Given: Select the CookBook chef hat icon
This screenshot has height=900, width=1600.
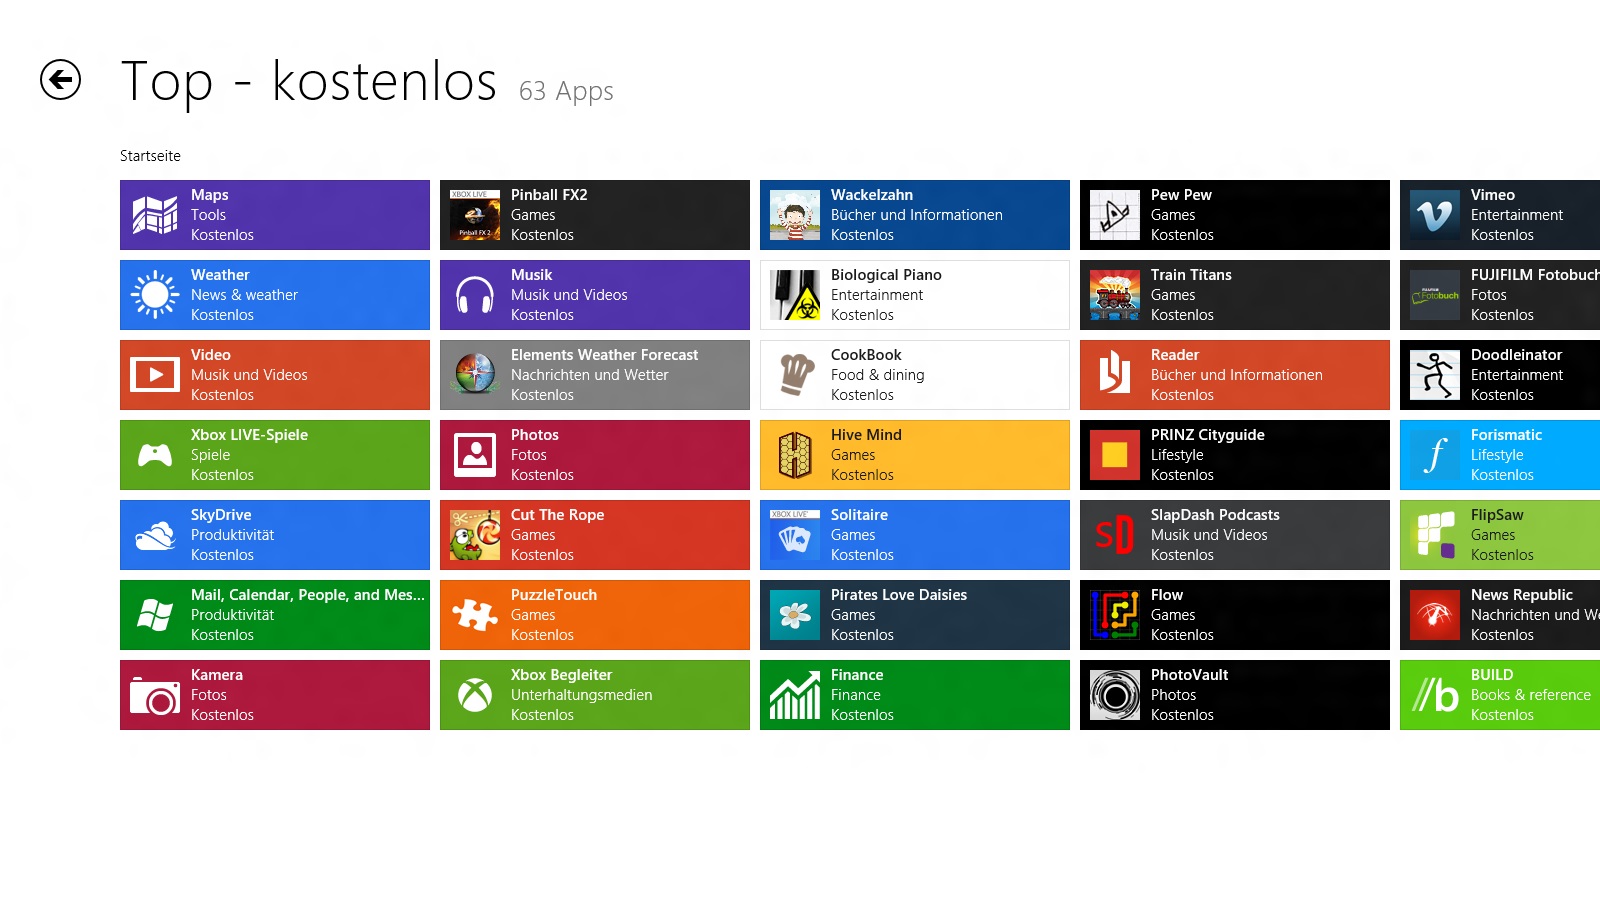Looking at the screenshot, I should point(795,375).
